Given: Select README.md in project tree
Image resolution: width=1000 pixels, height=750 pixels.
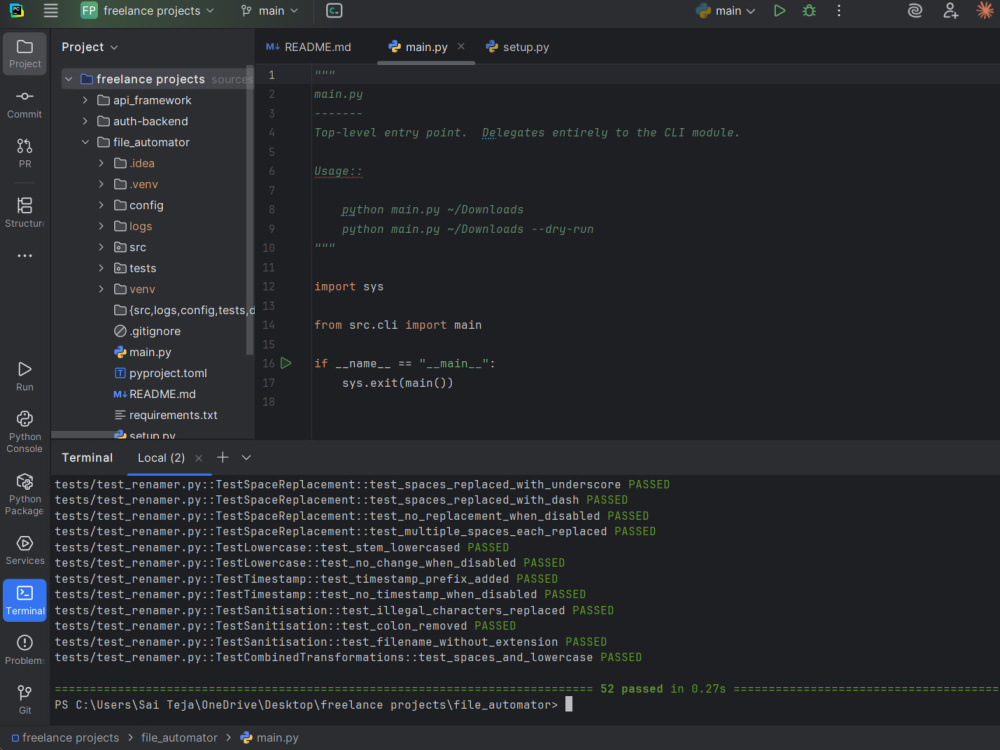Looking at the screenshot, I should coord(155,394).
